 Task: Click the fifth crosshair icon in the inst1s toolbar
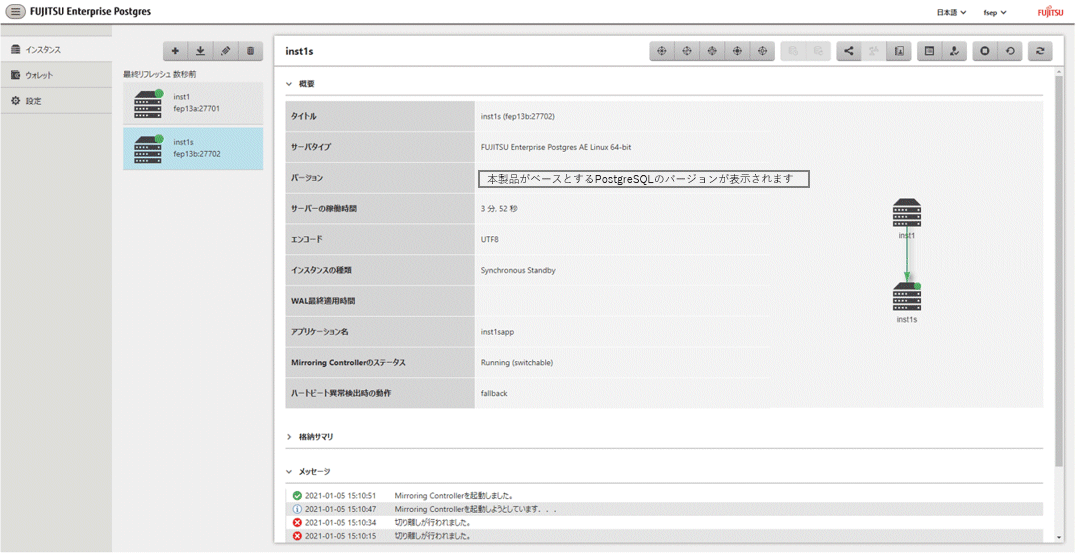[x=762, y=51]
